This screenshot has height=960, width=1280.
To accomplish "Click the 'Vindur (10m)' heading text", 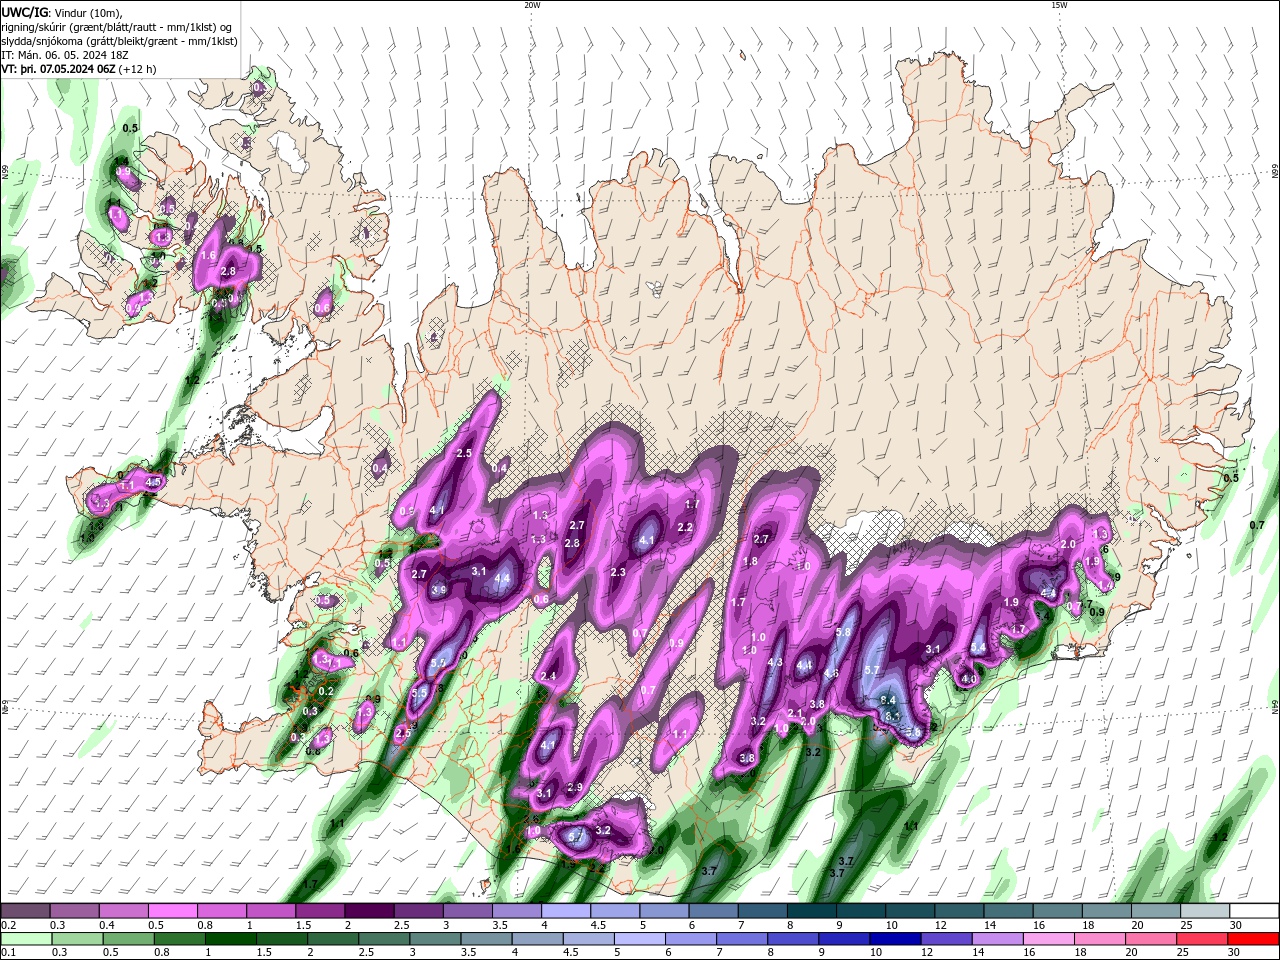I will coord(88,12).
